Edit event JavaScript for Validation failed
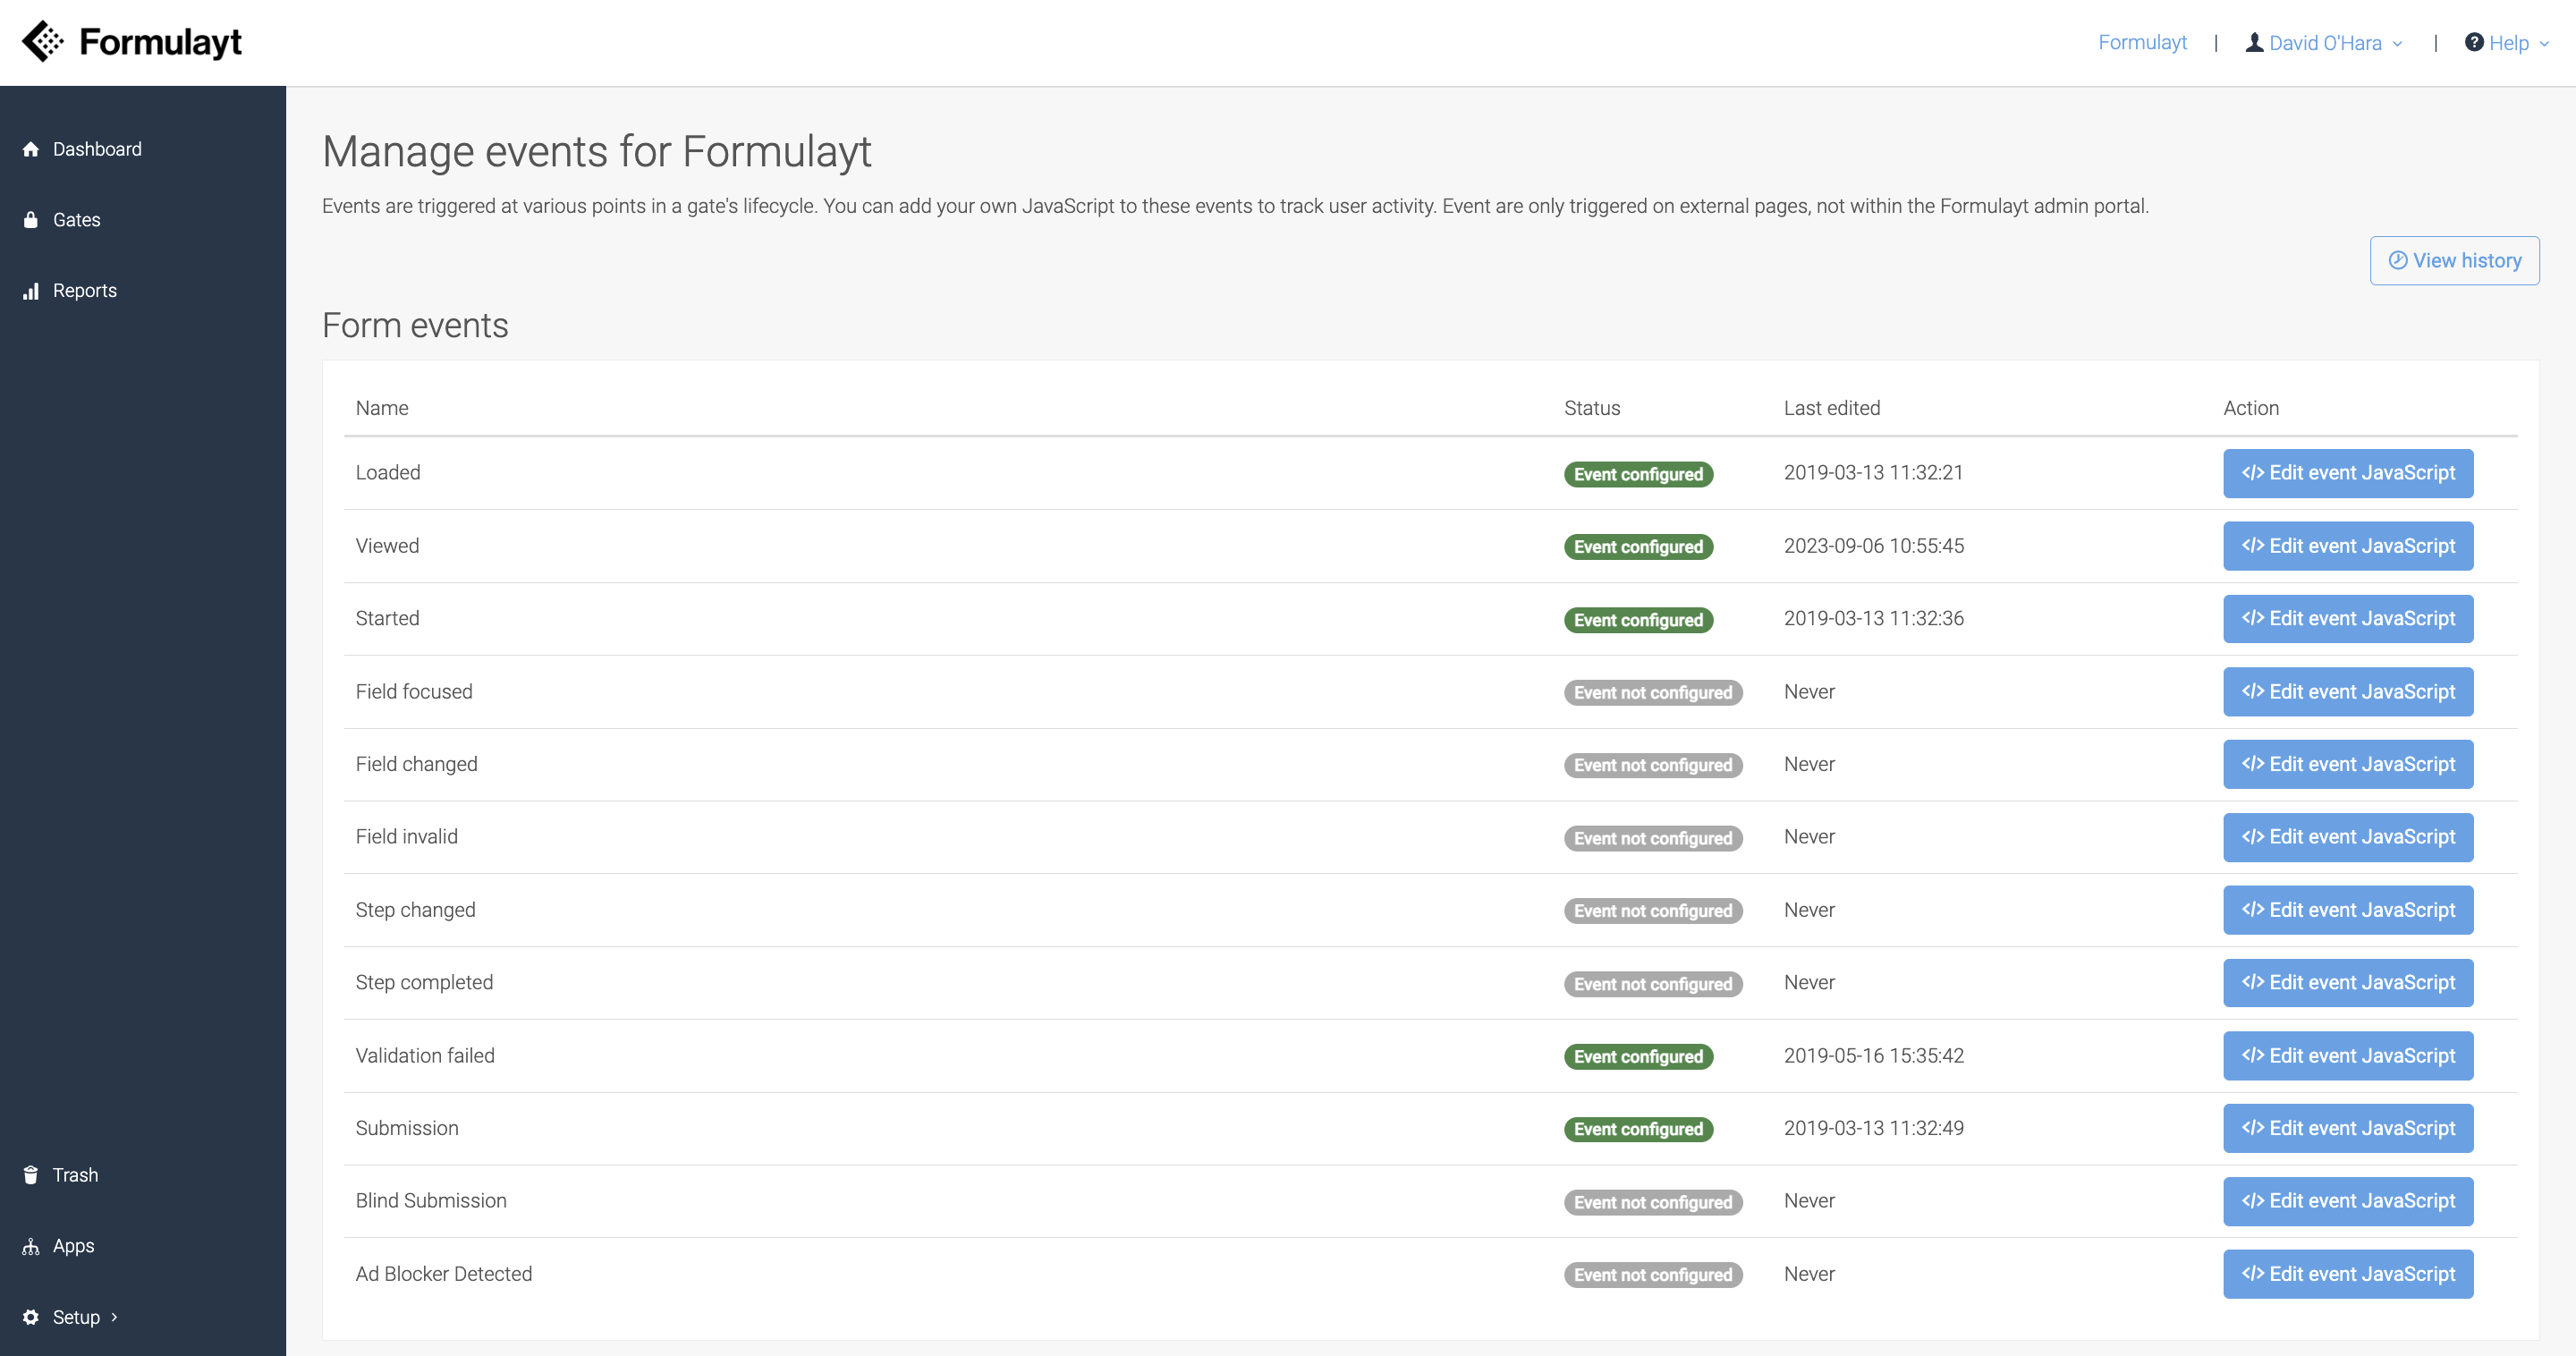Screen dimensions: 2576x1356 [2347, 1056]
